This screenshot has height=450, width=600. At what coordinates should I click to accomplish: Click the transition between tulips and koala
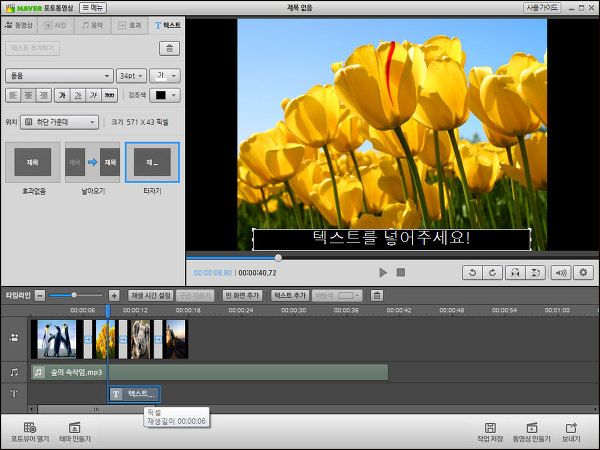coord(123,339)
